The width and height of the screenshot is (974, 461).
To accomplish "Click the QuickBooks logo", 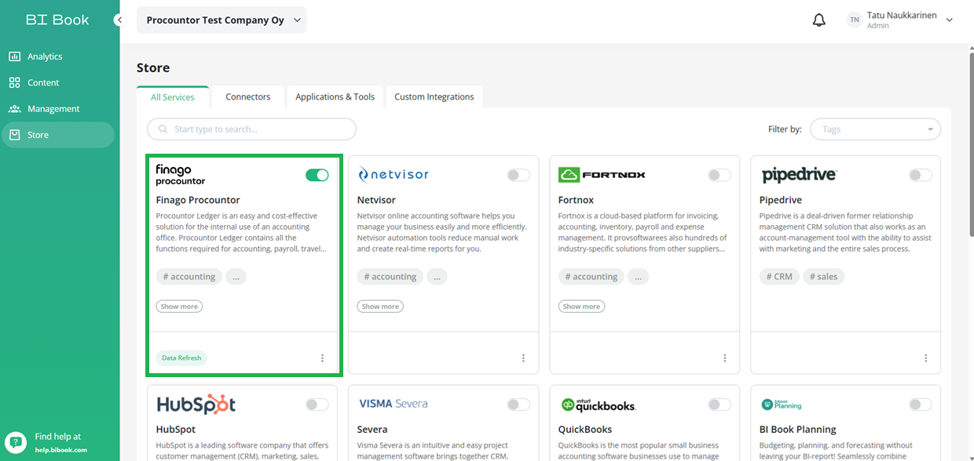I will pyautogui.click(x=597, y=404).
